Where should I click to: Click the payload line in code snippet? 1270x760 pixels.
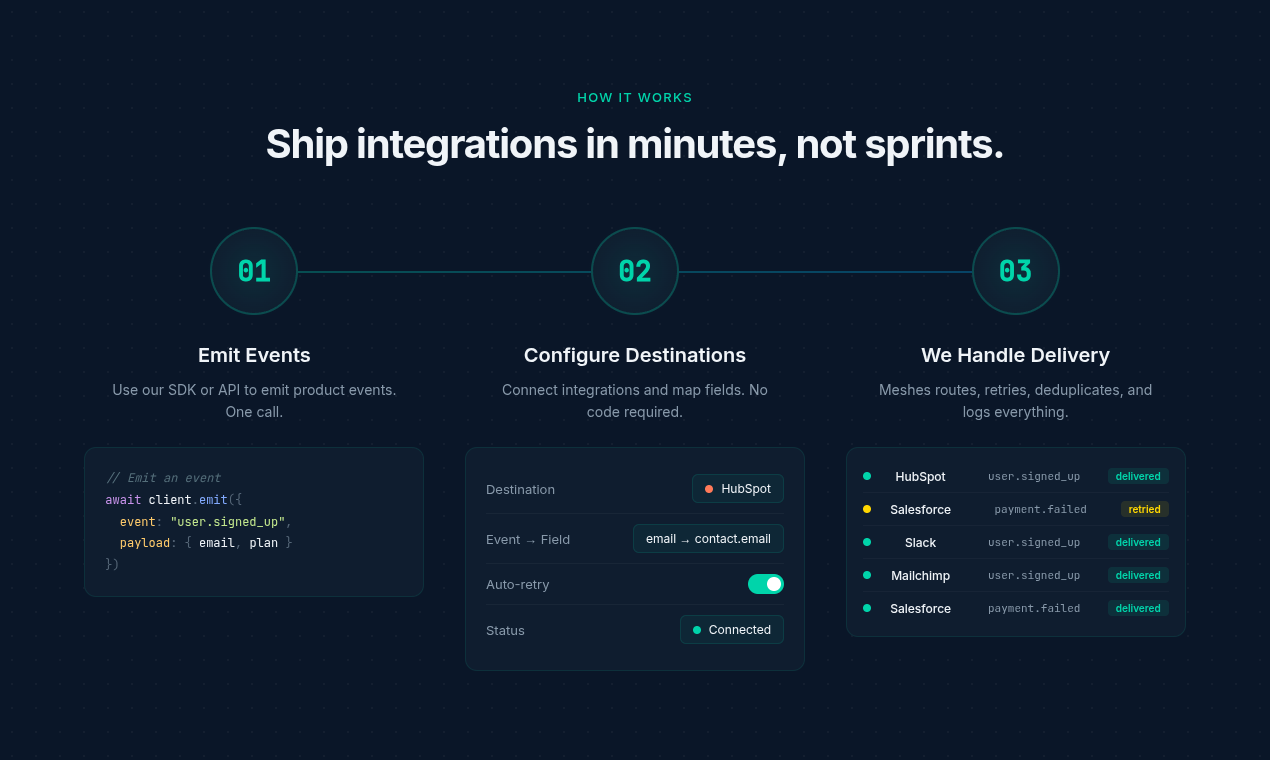206,543
